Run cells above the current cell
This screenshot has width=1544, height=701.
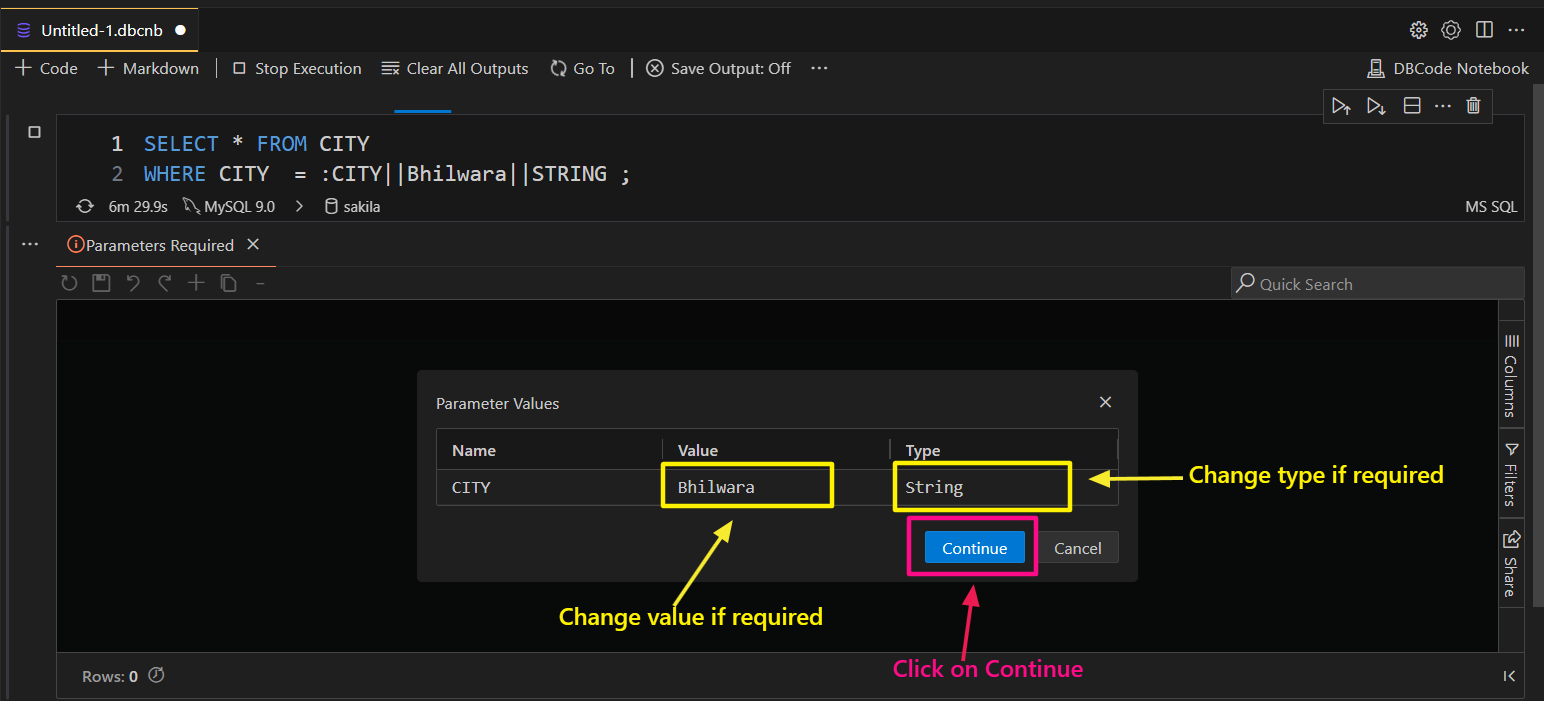click(1342, 105)
